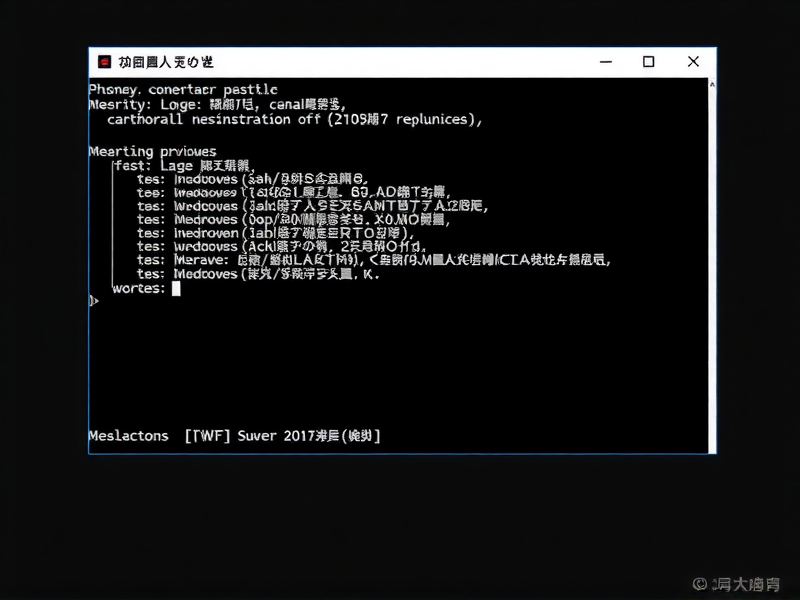Click the scrollbar up arrow on the right edge
Viewport: 800px width, 600px height.
click(x=710, y=85)
